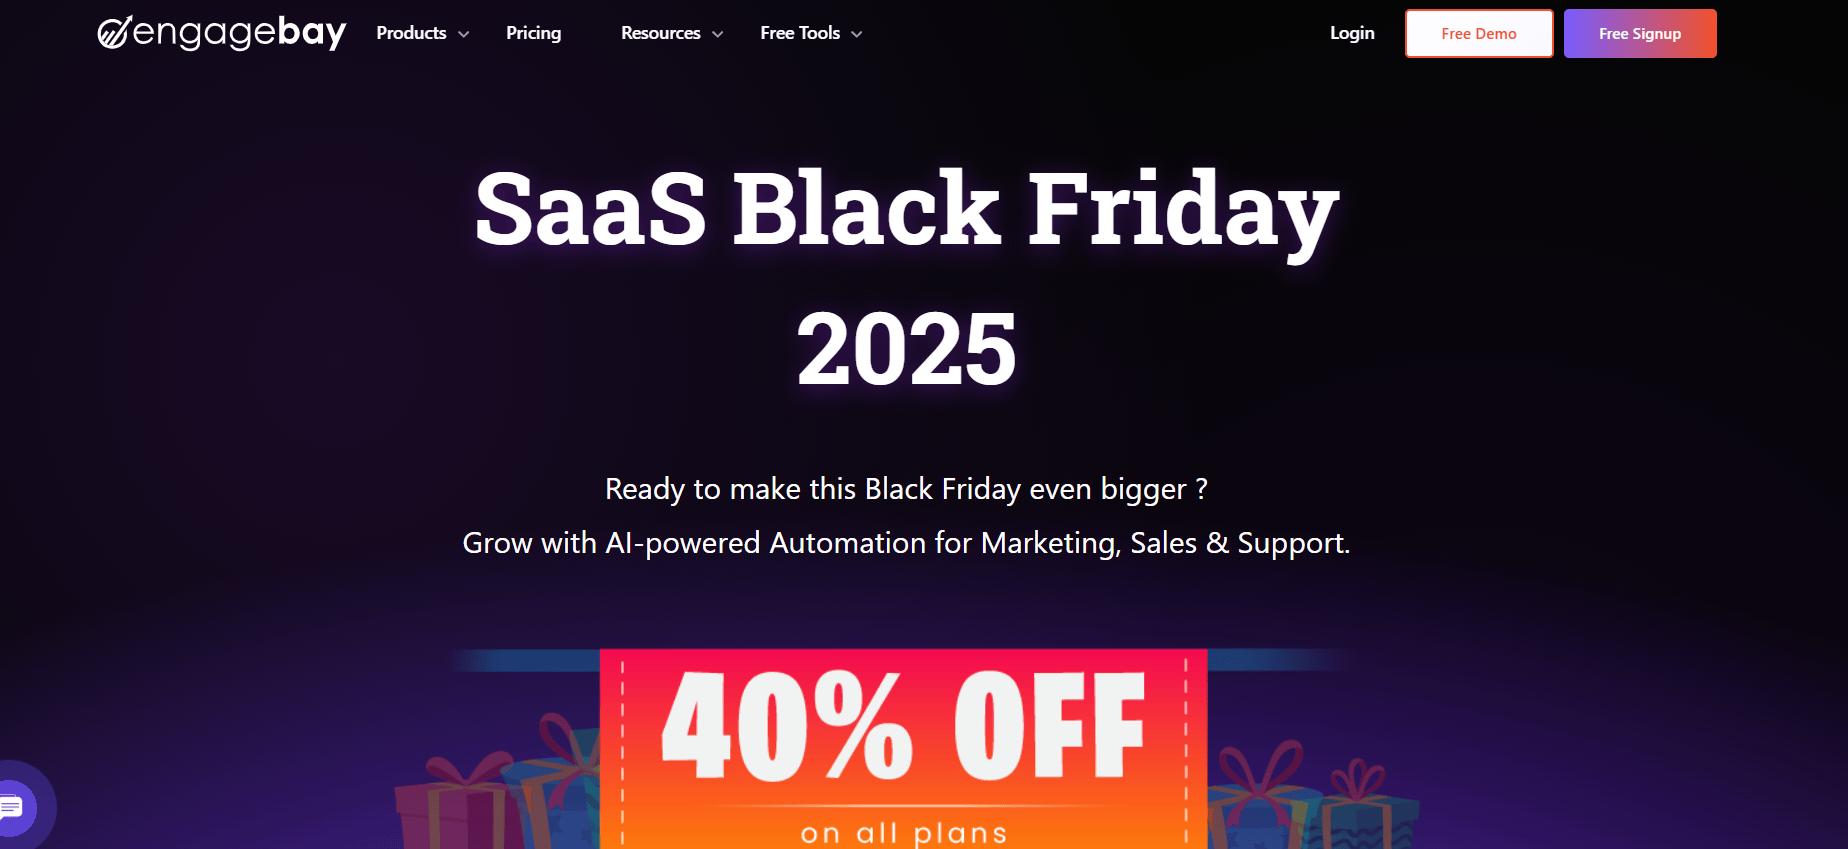Select Products in the navigation bar
The image size is (1848, 849).
tap(411, 33)
